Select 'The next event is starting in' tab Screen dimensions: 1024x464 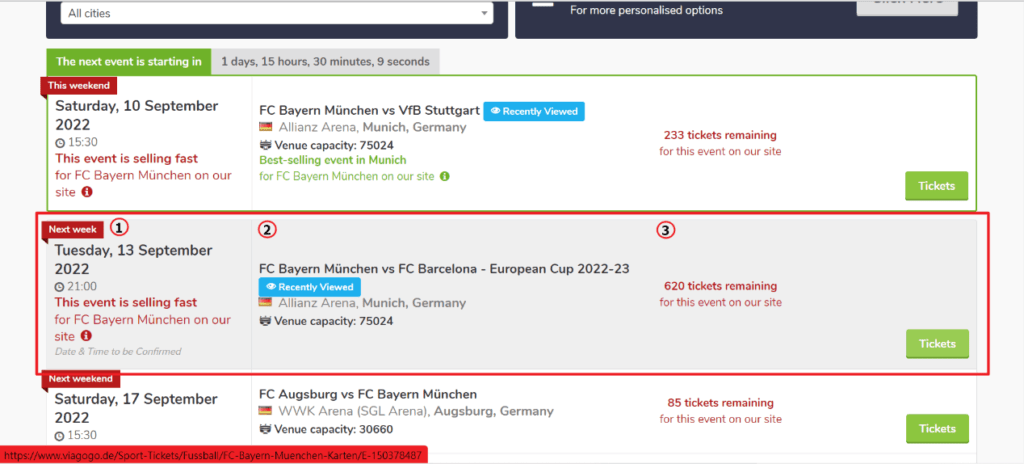coord(129,61)
